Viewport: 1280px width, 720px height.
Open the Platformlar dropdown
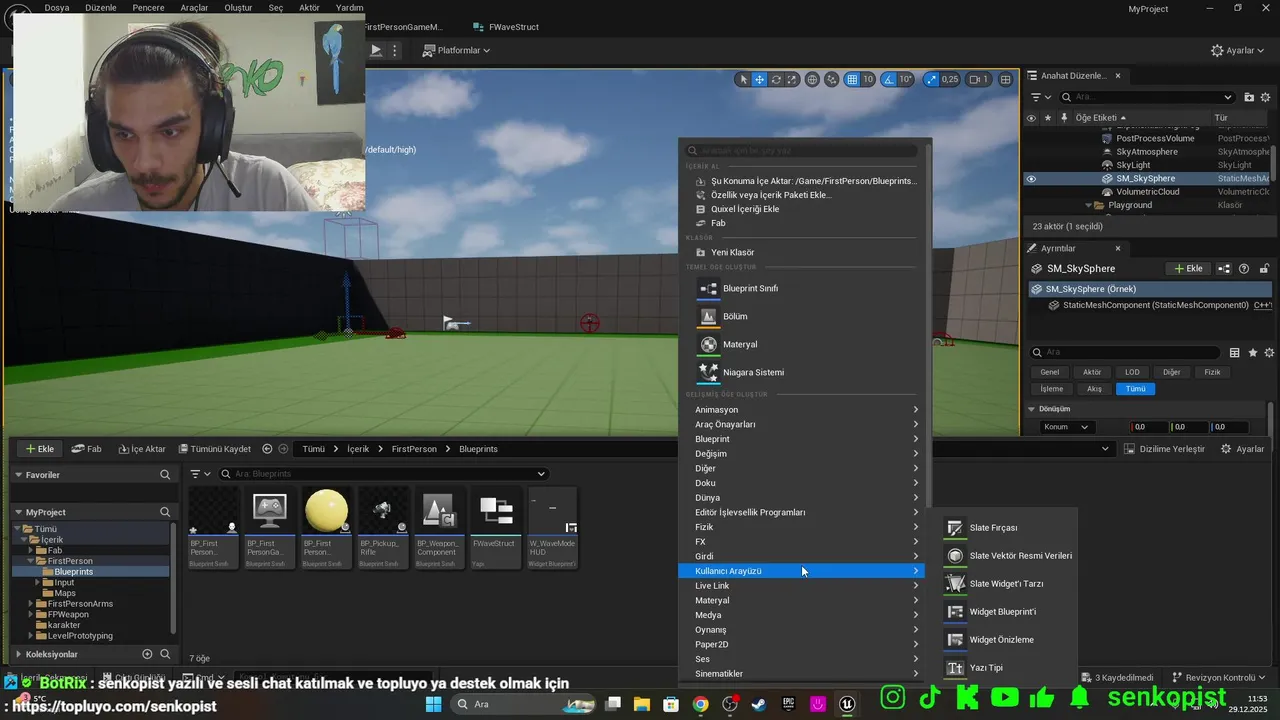(x=457, y=50)
